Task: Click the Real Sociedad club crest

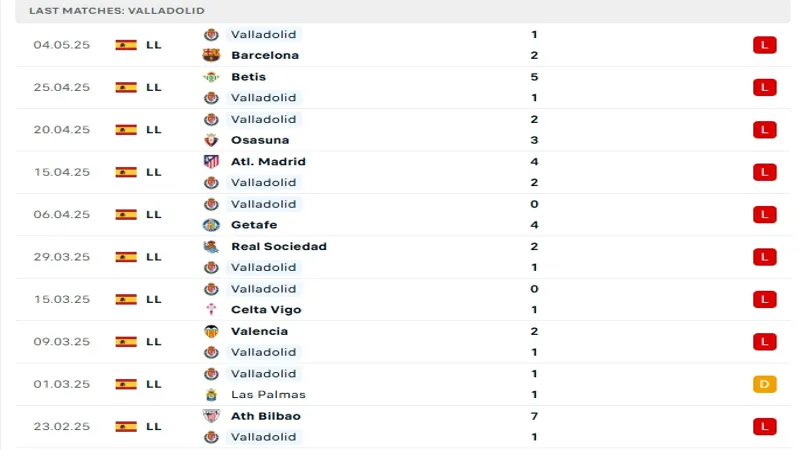Action: pos(210,247)
